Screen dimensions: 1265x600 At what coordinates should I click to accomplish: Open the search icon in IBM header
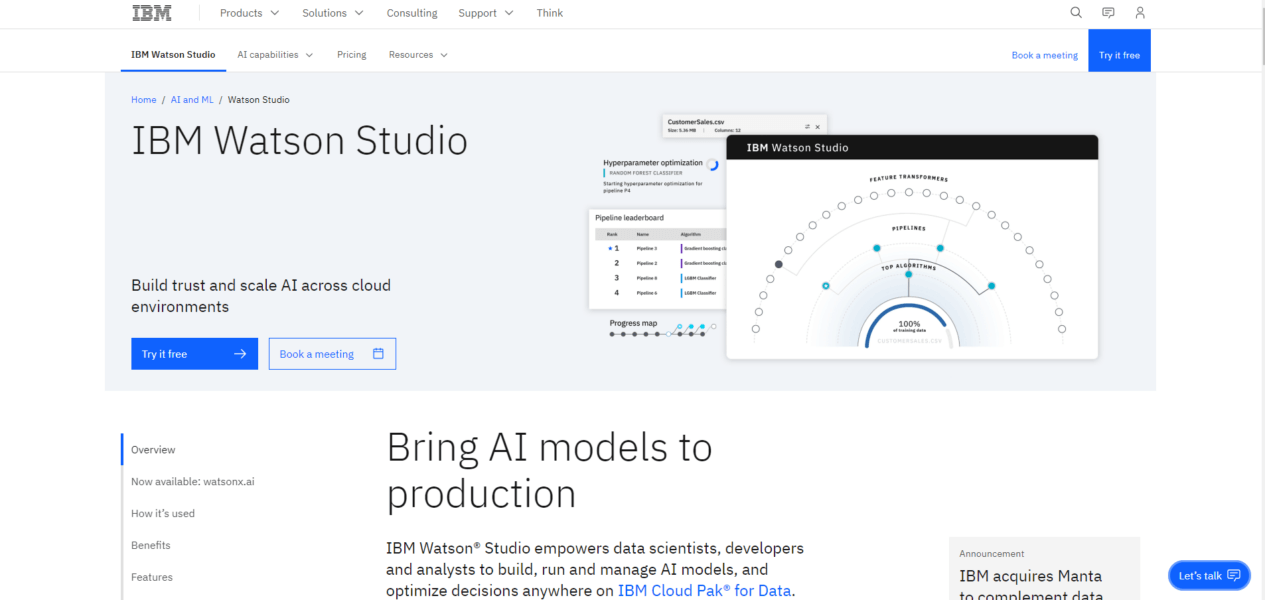tap(1075, 12)
